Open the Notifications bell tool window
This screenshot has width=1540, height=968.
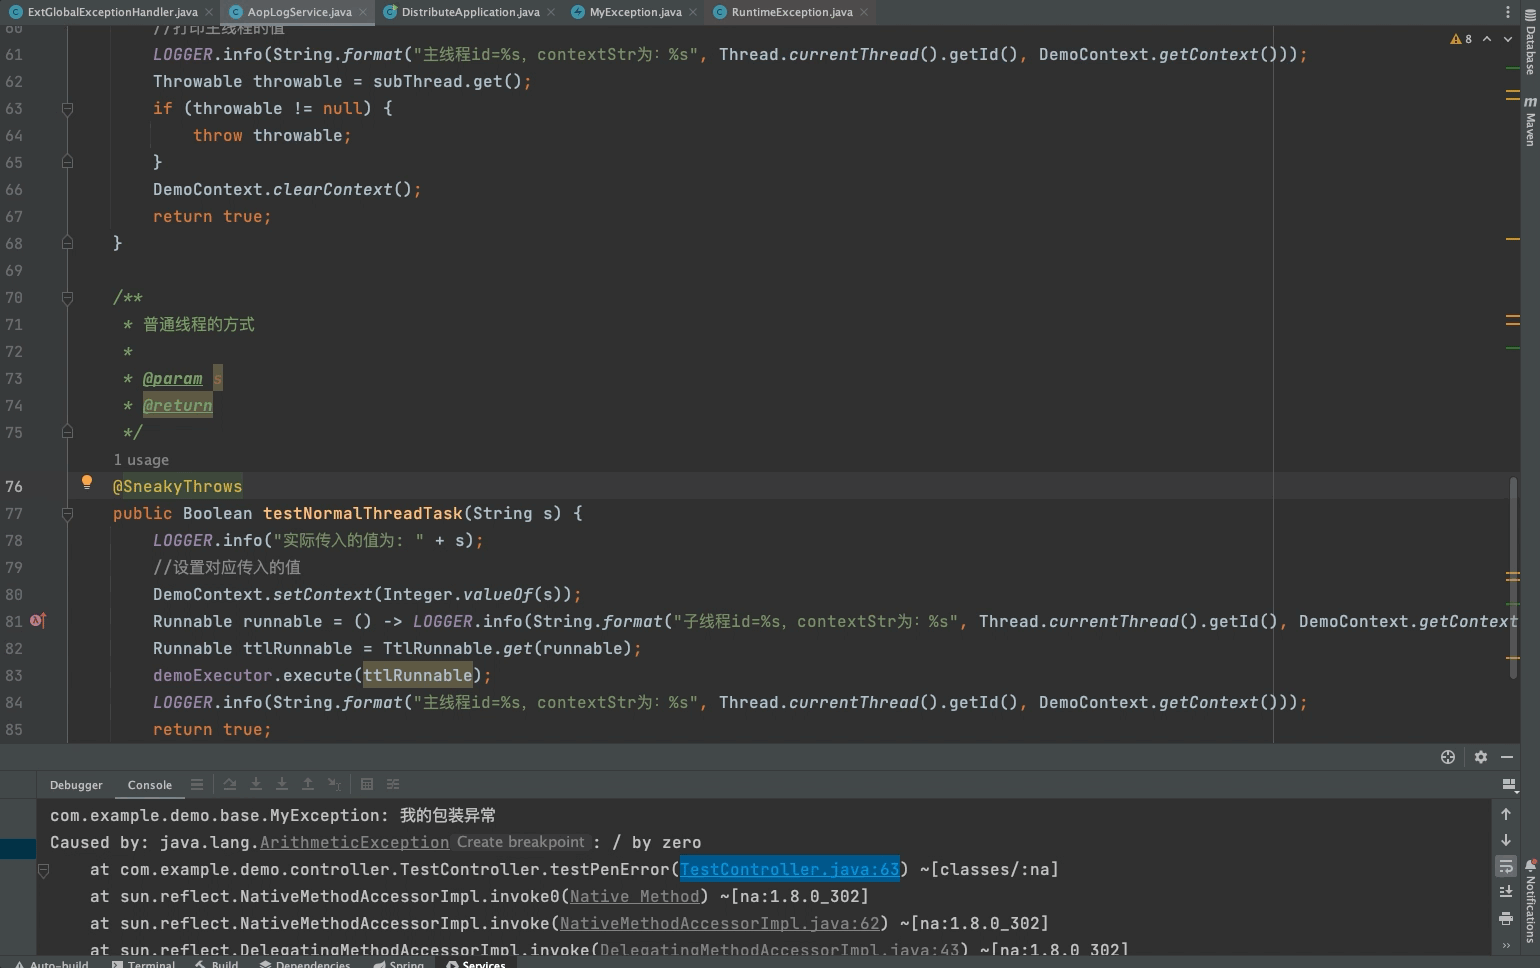click(1530, 900)
